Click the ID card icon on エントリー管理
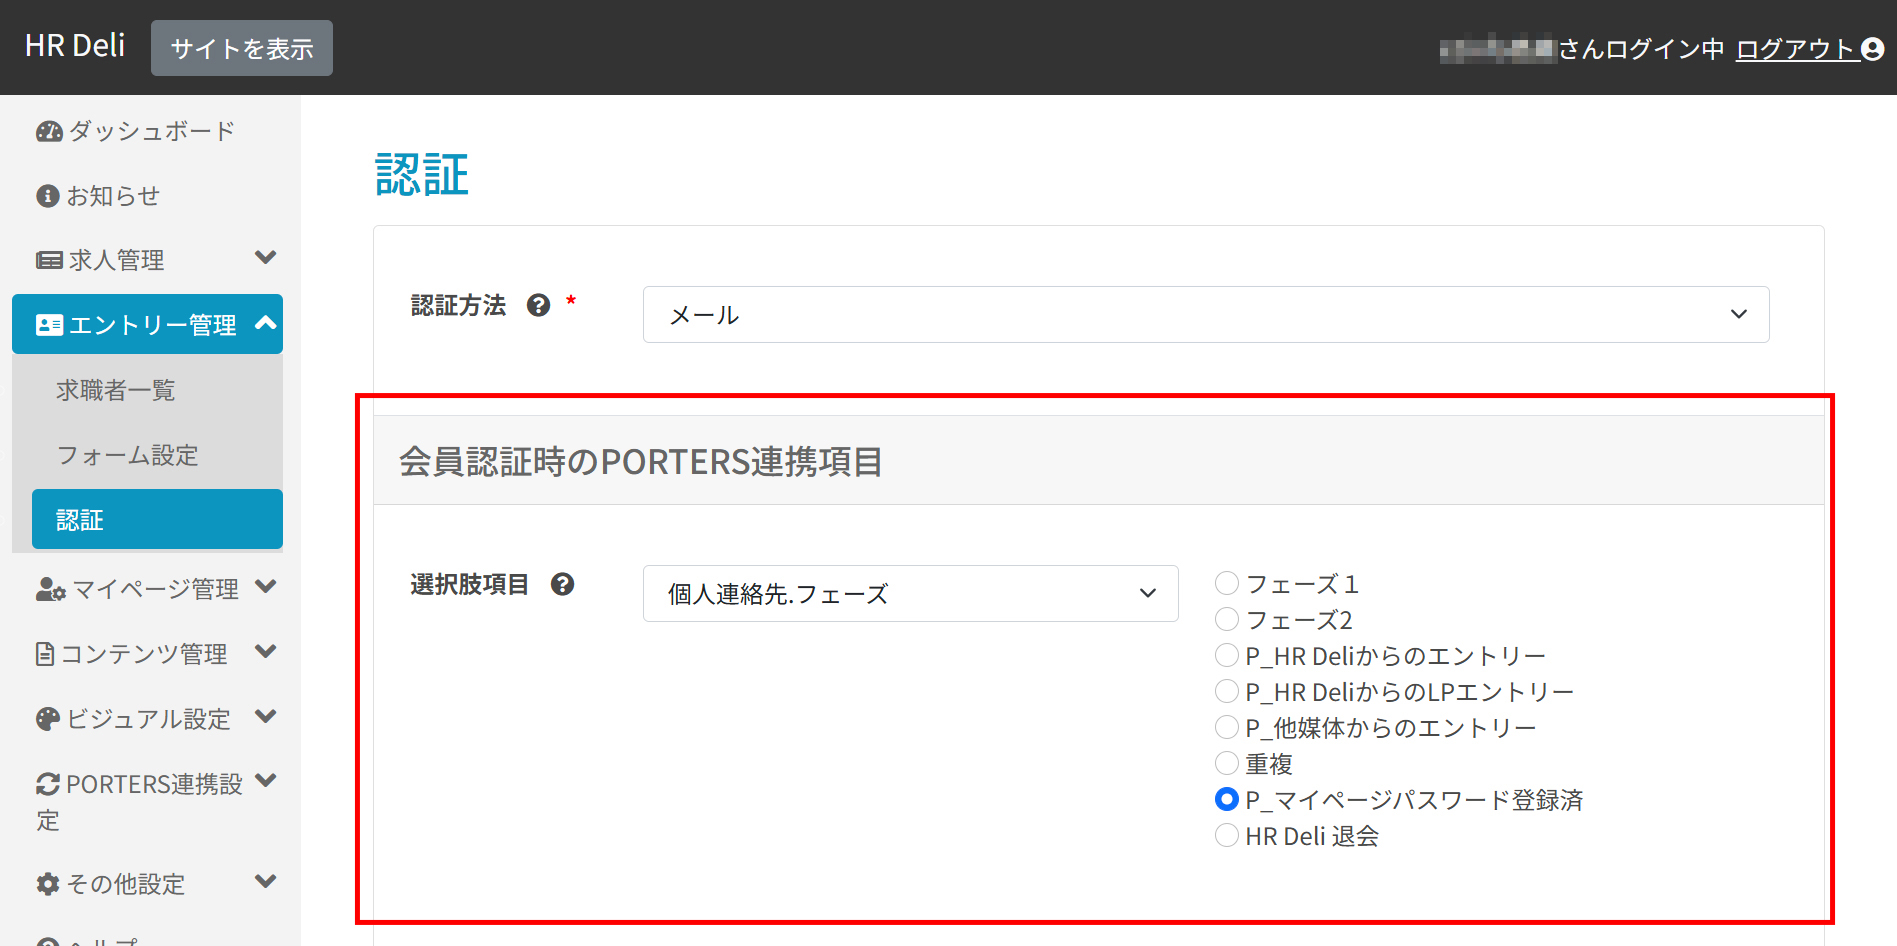The image size is (1897, 946). tap(49, 325)
